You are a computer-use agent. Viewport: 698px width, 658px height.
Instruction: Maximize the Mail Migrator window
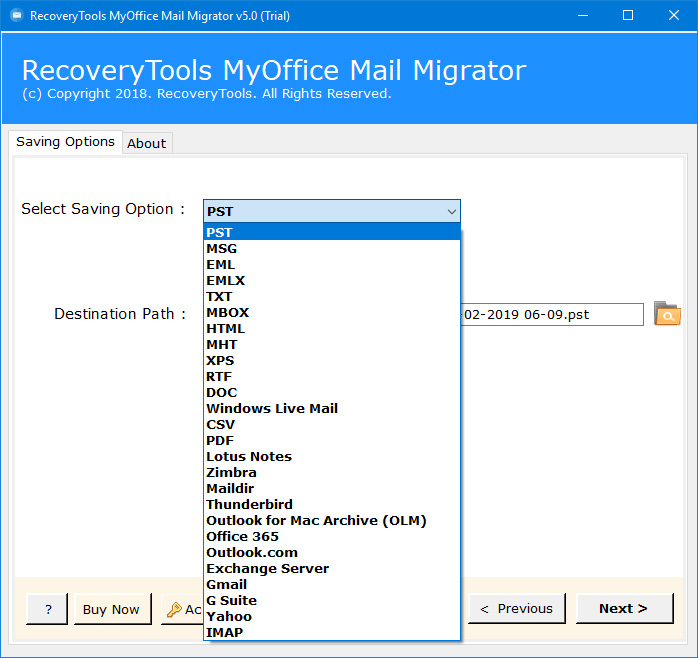pyautogui.click(x=628, y=16)
